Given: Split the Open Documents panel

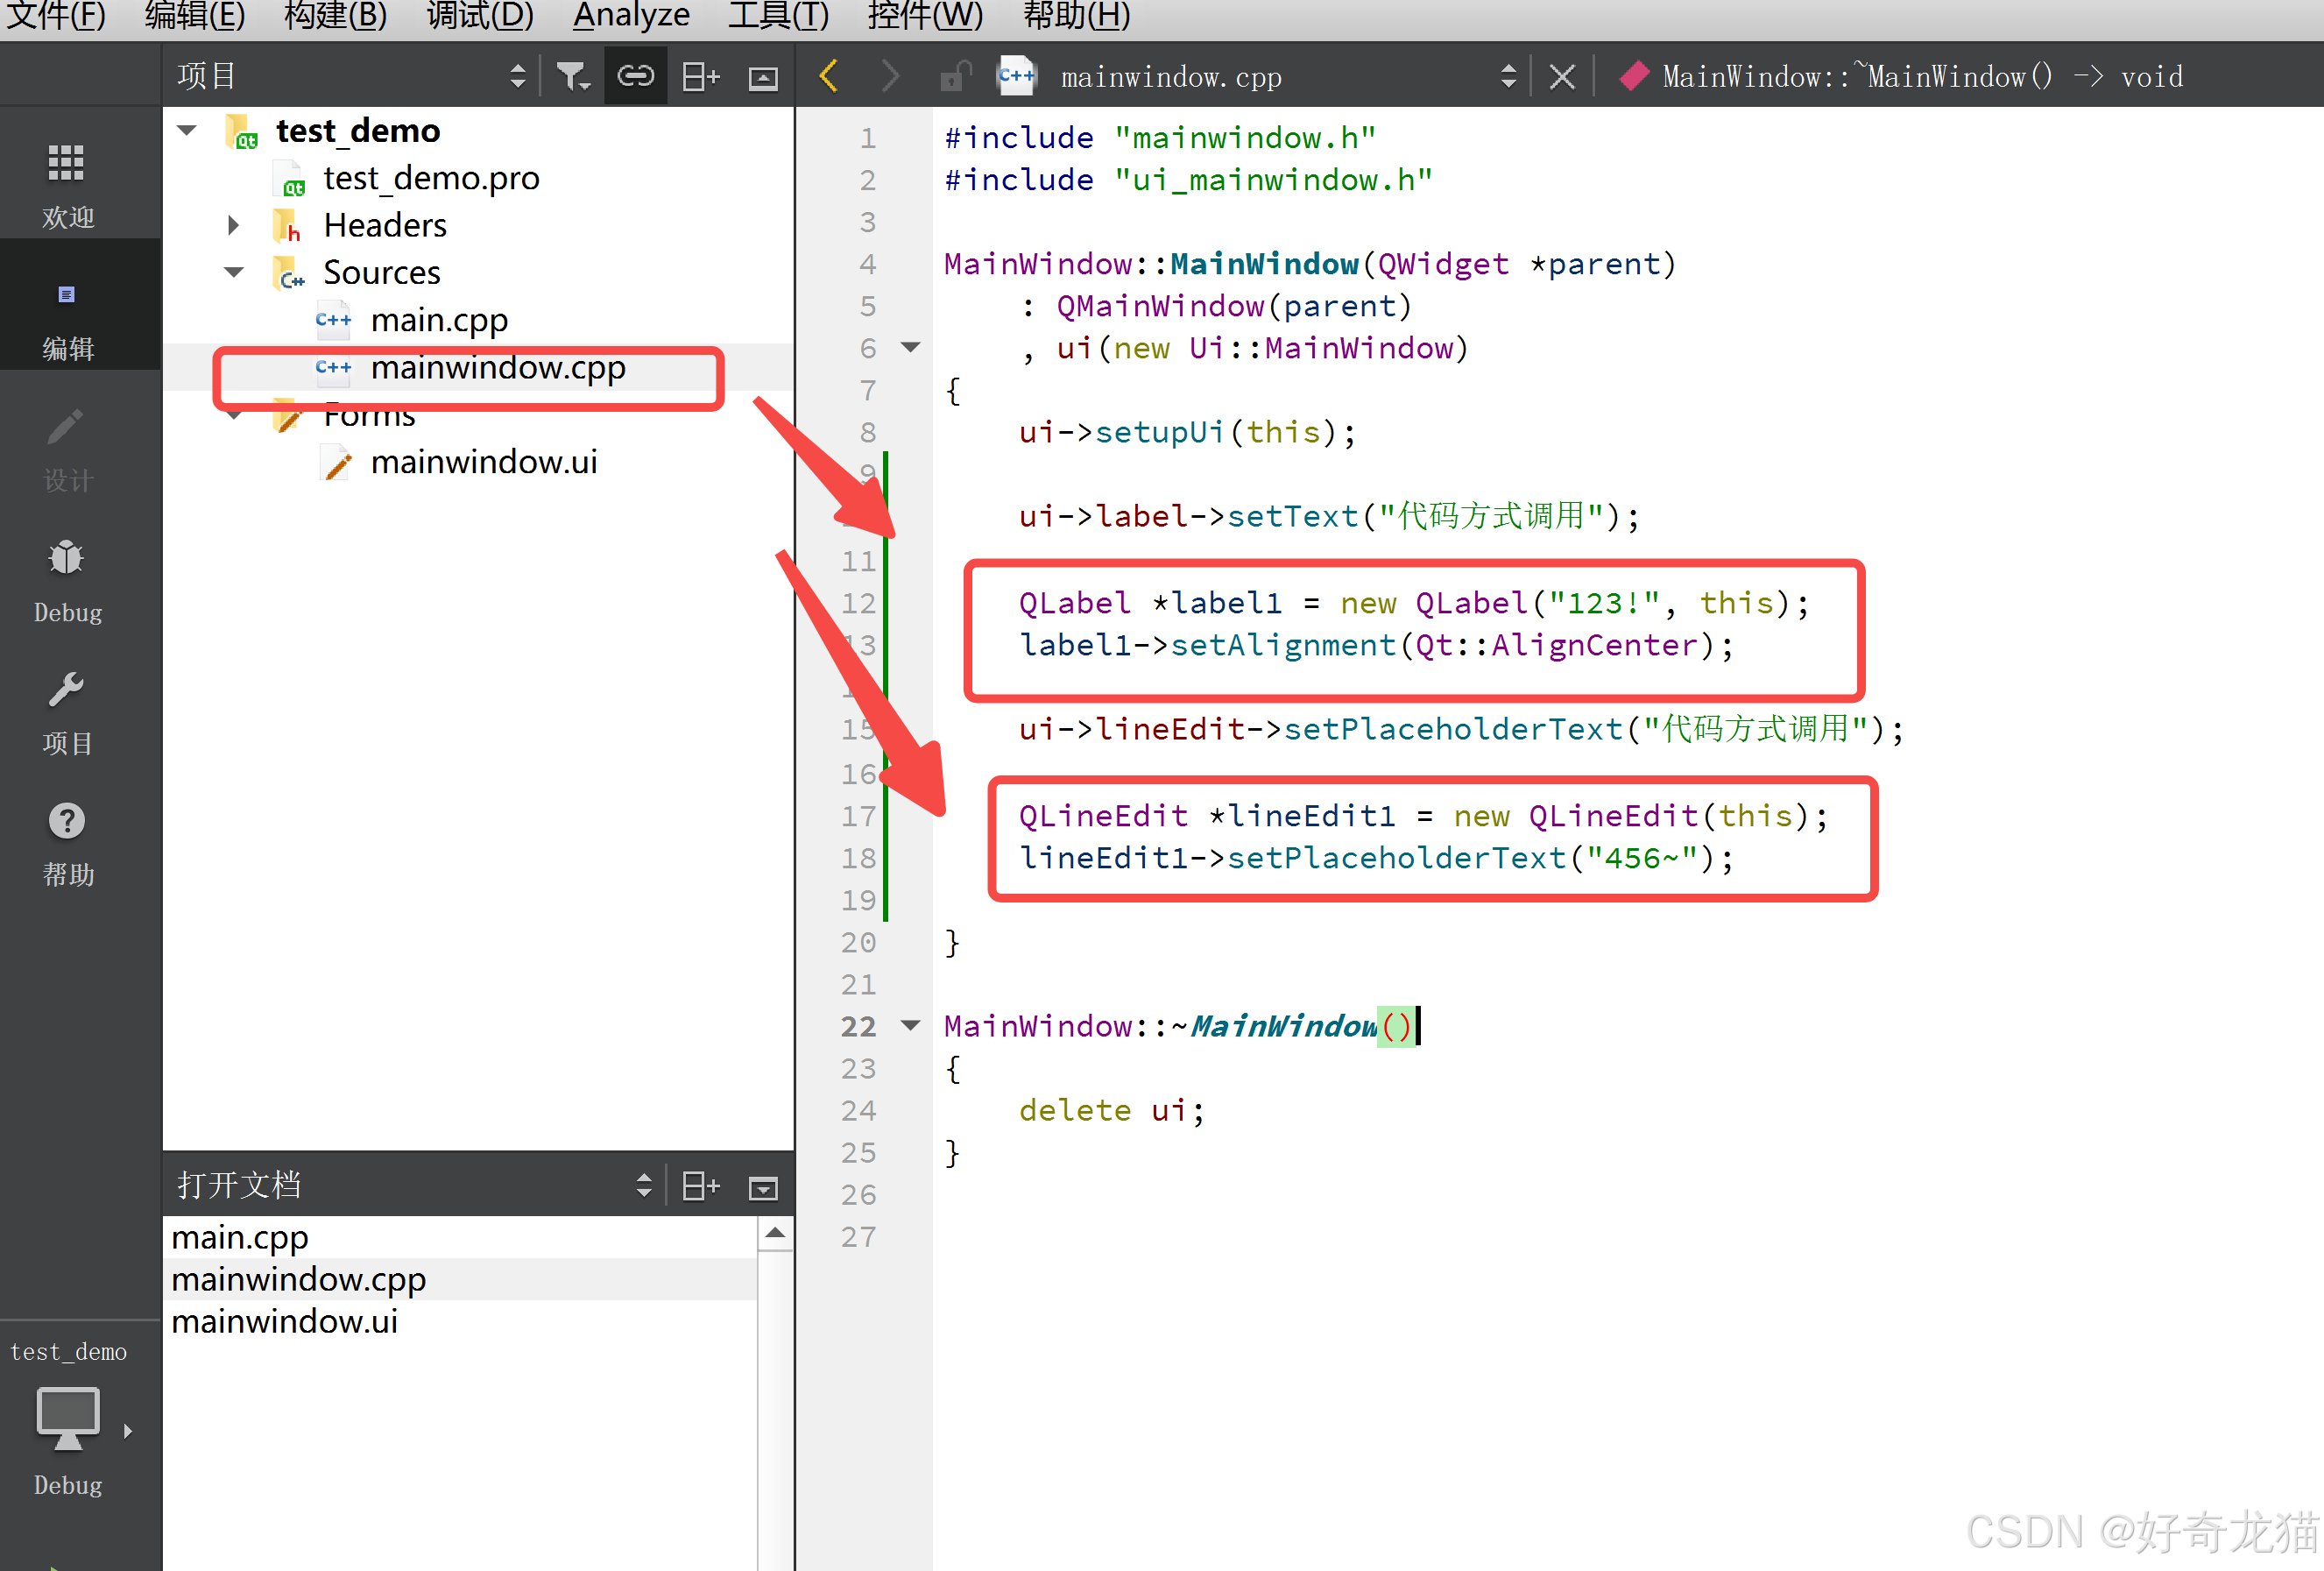Looking at the screenshot, I should (x=701, y=1186).
